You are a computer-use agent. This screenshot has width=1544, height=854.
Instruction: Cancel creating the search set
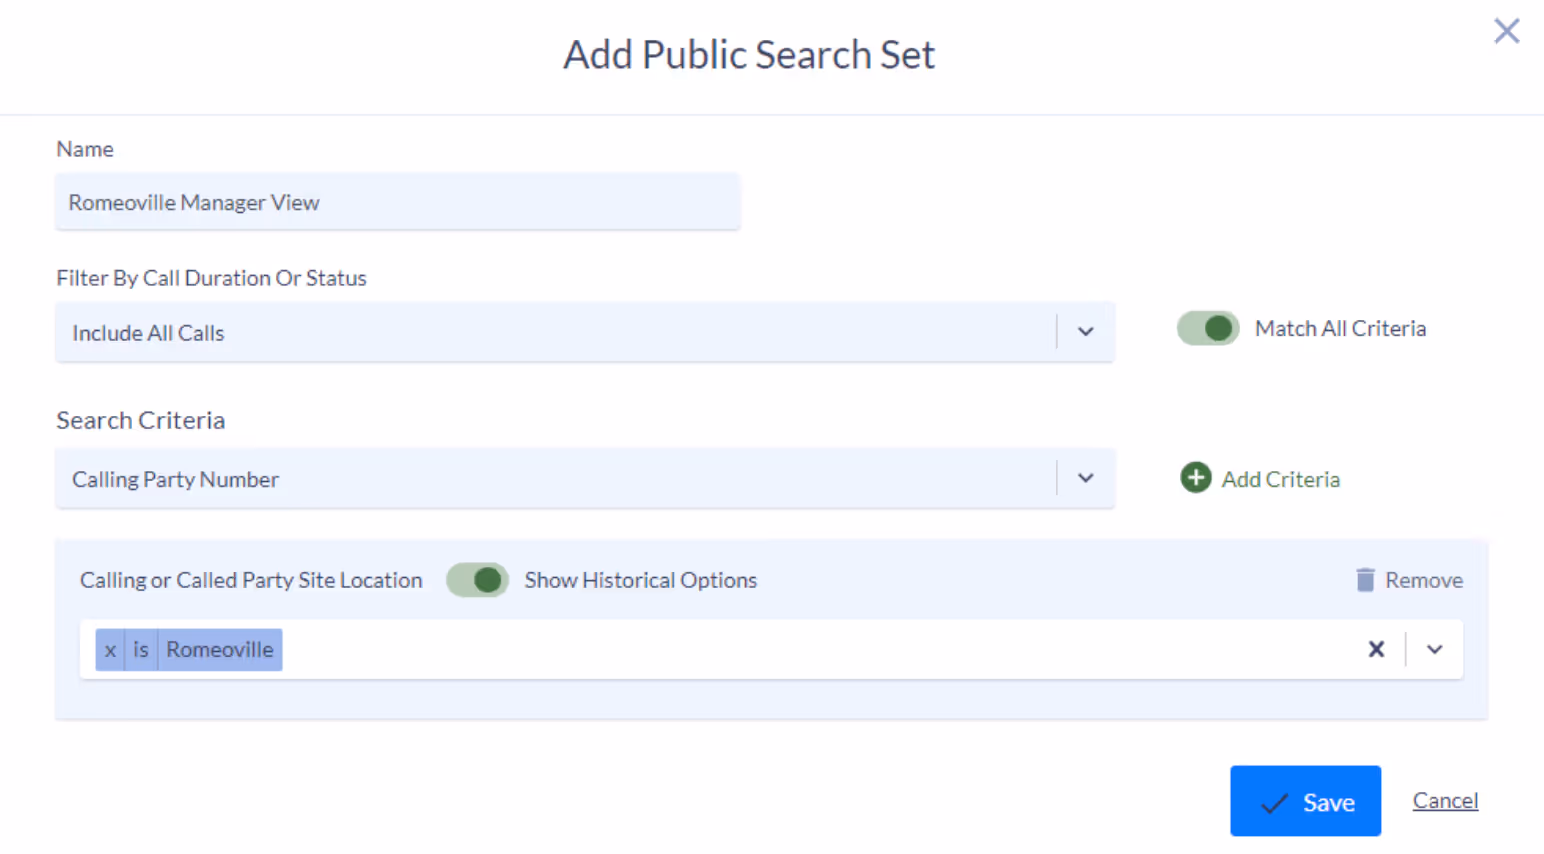click(1444, 800)
